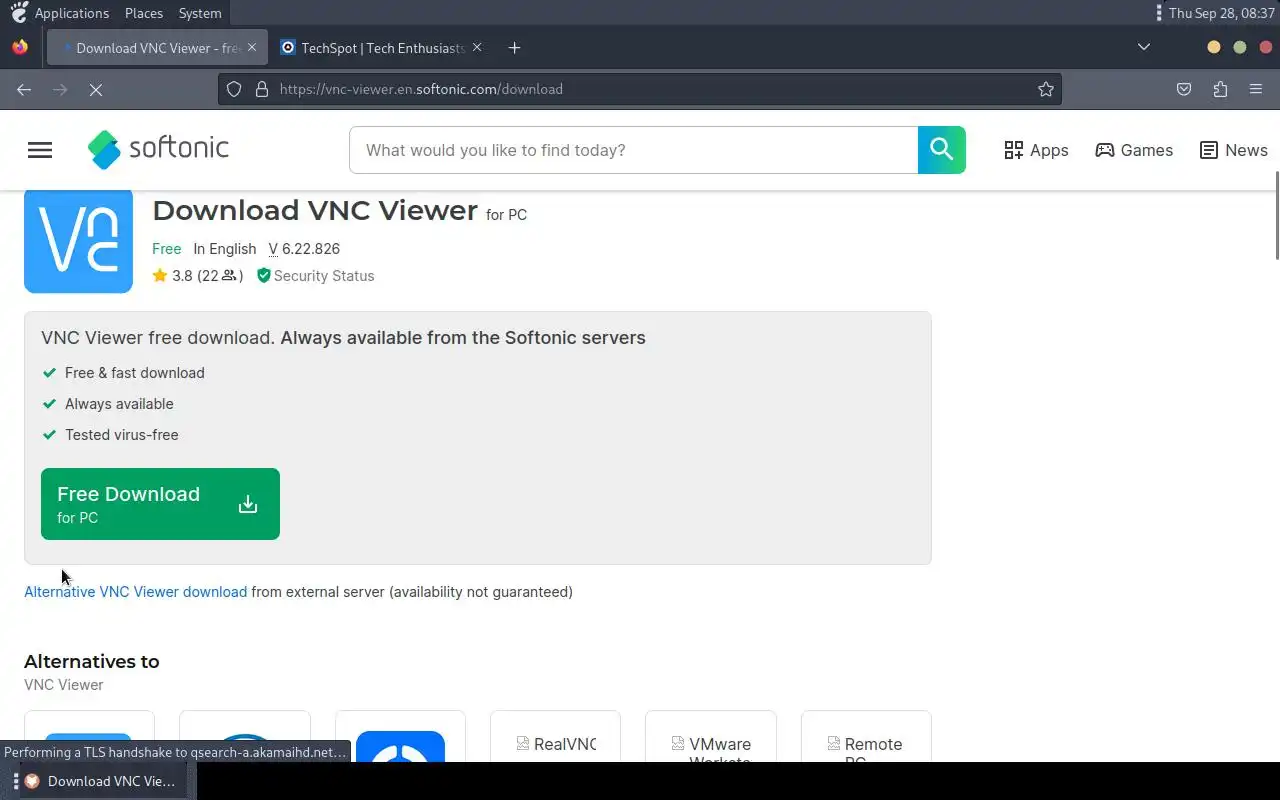Viewport: 1280px width, 800px height.
Task: Open the Pocket save icon
Action: (x=1184, y=89)
